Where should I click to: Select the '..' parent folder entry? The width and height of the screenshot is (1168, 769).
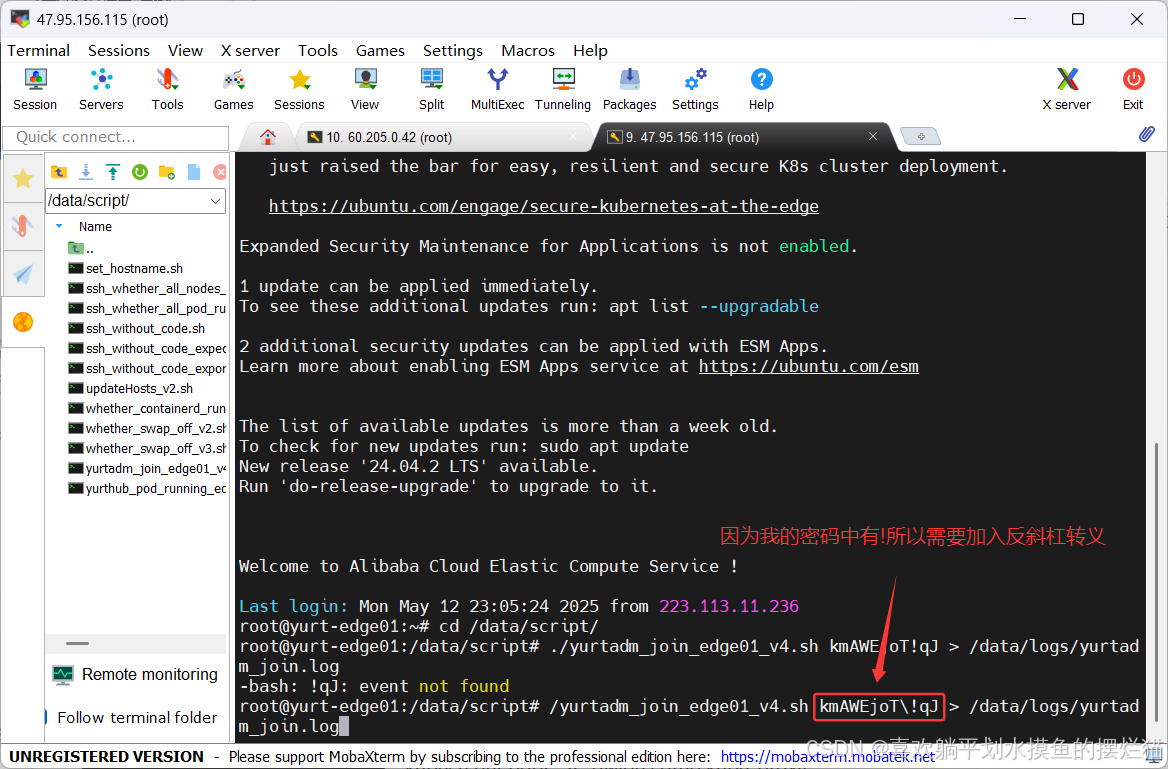80,248
